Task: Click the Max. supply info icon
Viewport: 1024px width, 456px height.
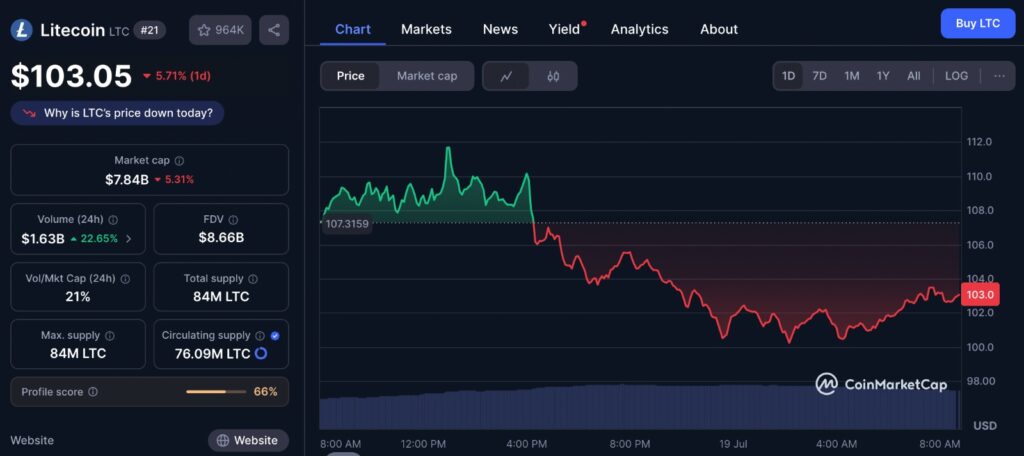Action: pyautogui.click(x=110, y=336)
